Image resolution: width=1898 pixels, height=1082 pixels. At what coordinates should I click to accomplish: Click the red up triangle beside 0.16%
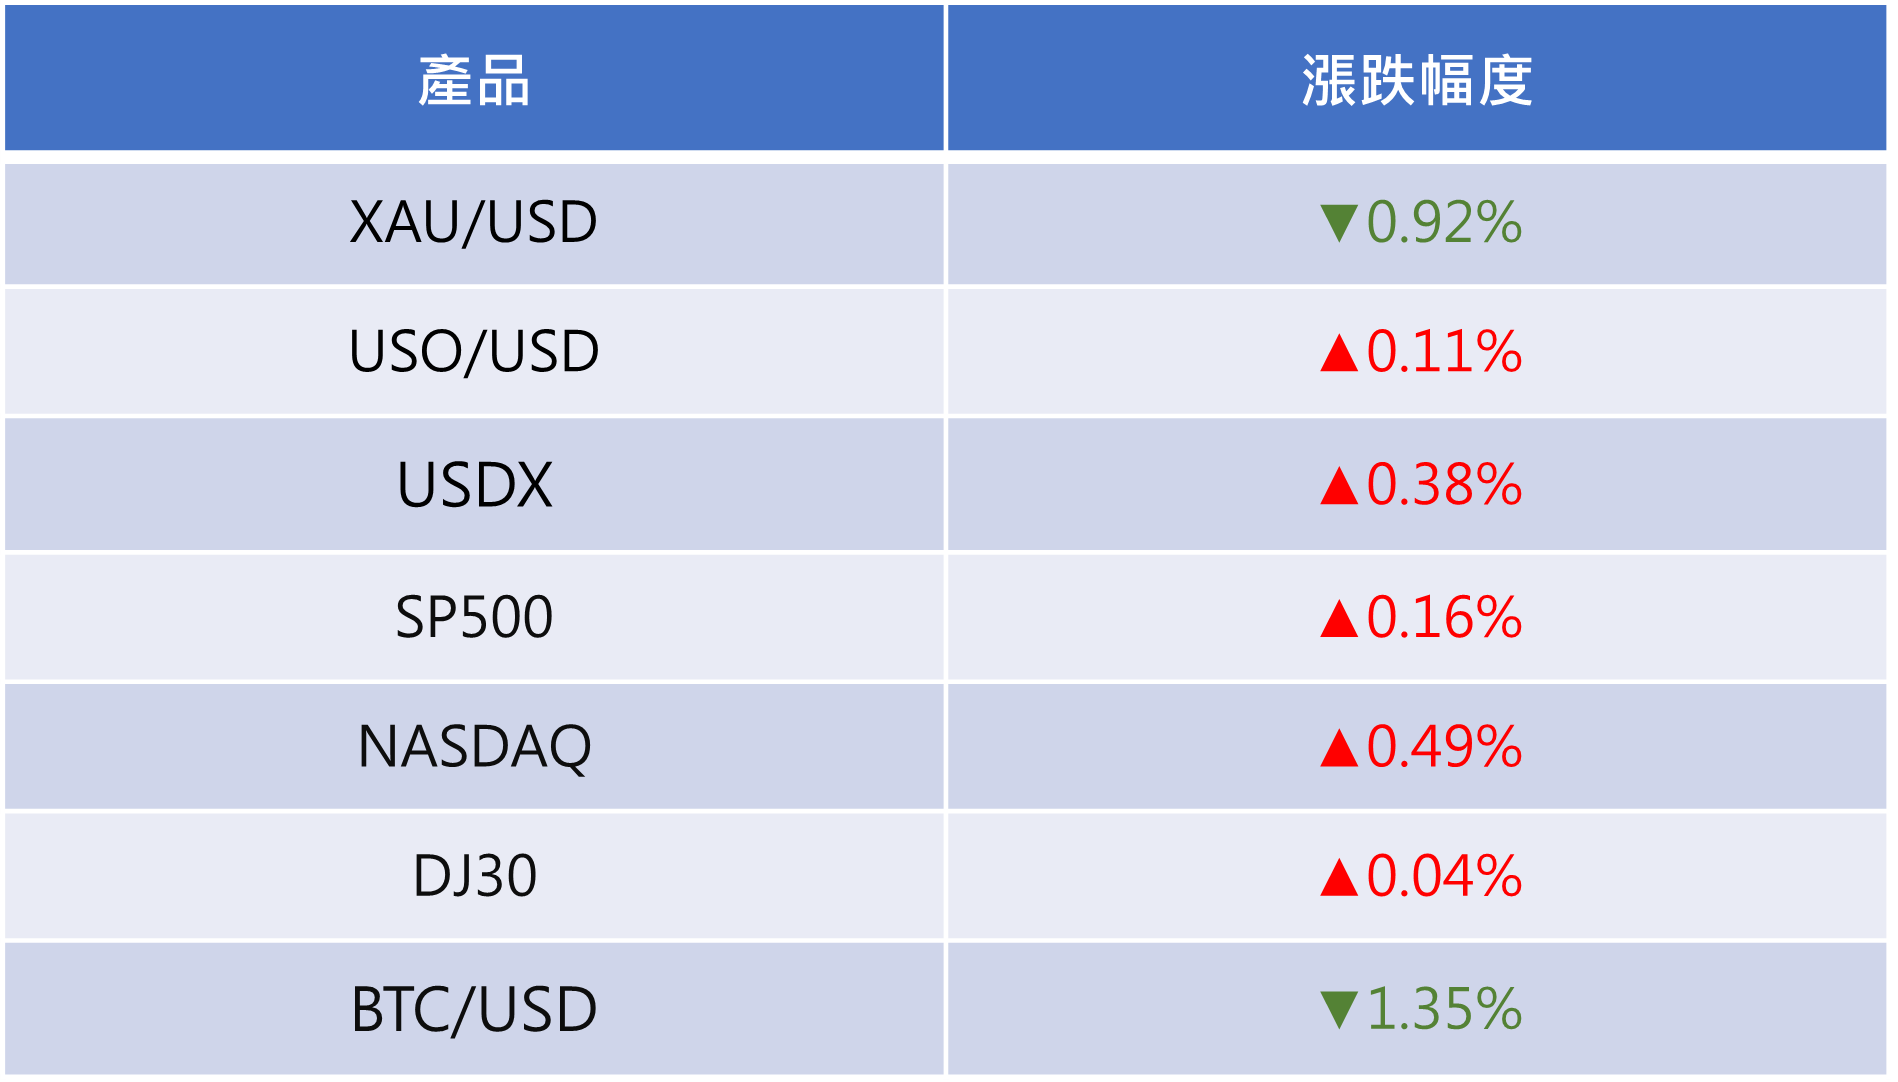click(x=1338, y=618)
